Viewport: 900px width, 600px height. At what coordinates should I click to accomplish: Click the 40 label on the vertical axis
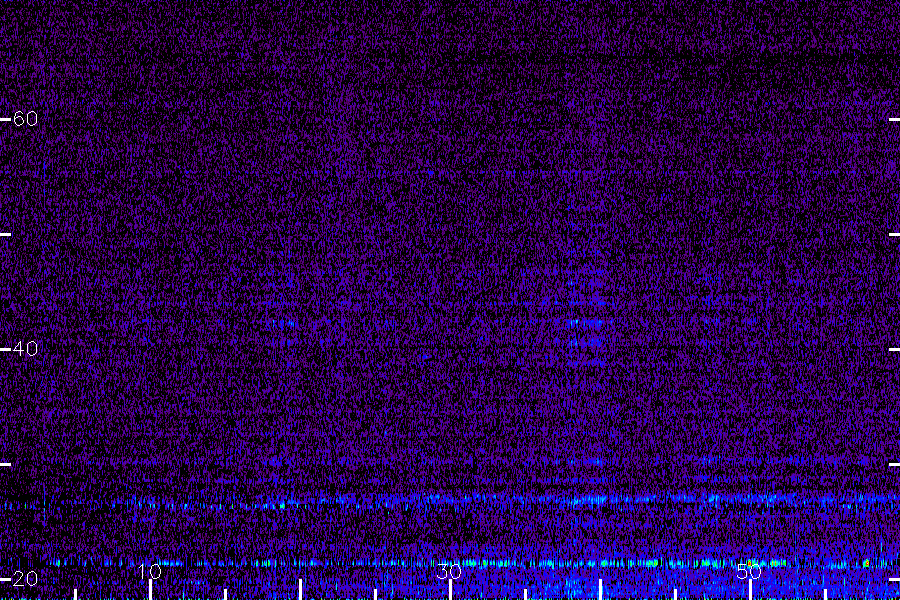25,349
